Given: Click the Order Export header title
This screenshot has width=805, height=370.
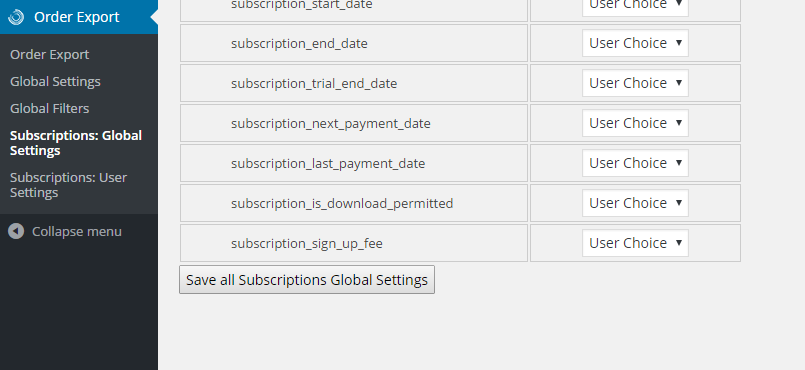Looking at the screenshot, I should 77,17.
